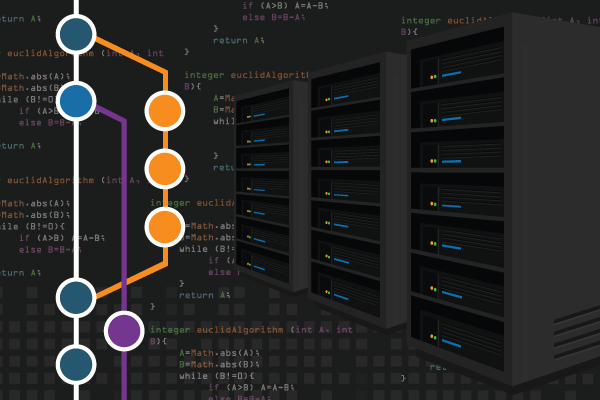
Task: Select the bright blue commit node
Action: [x=76, y=101]
